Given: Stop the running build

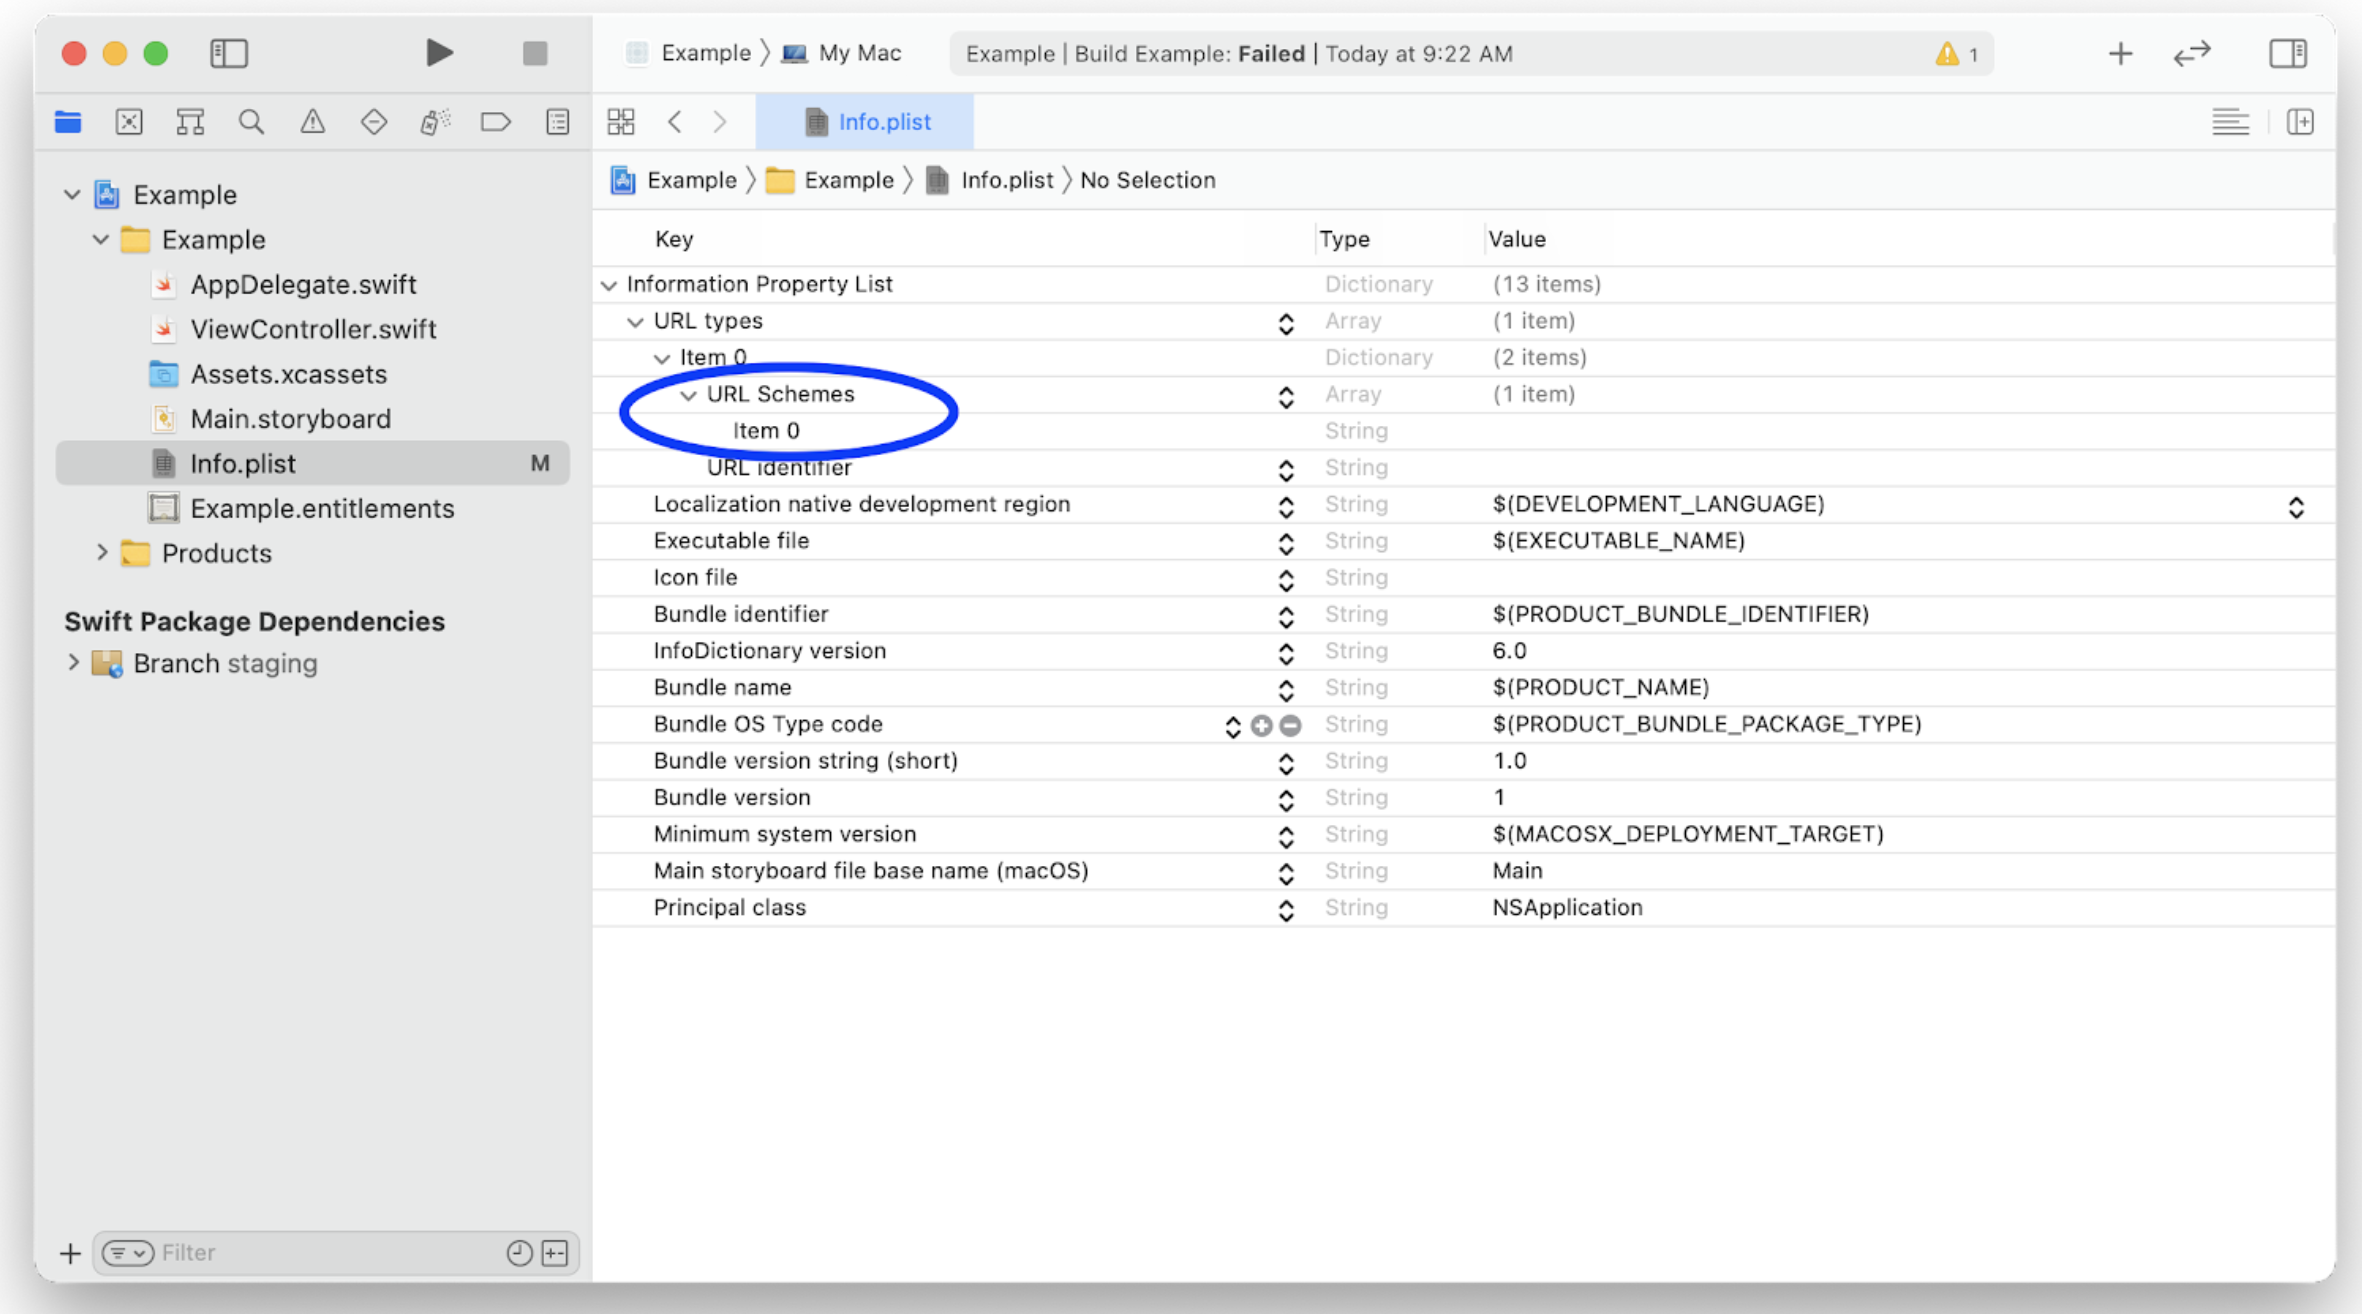Looking at the screenshot, I should (535, 53).
